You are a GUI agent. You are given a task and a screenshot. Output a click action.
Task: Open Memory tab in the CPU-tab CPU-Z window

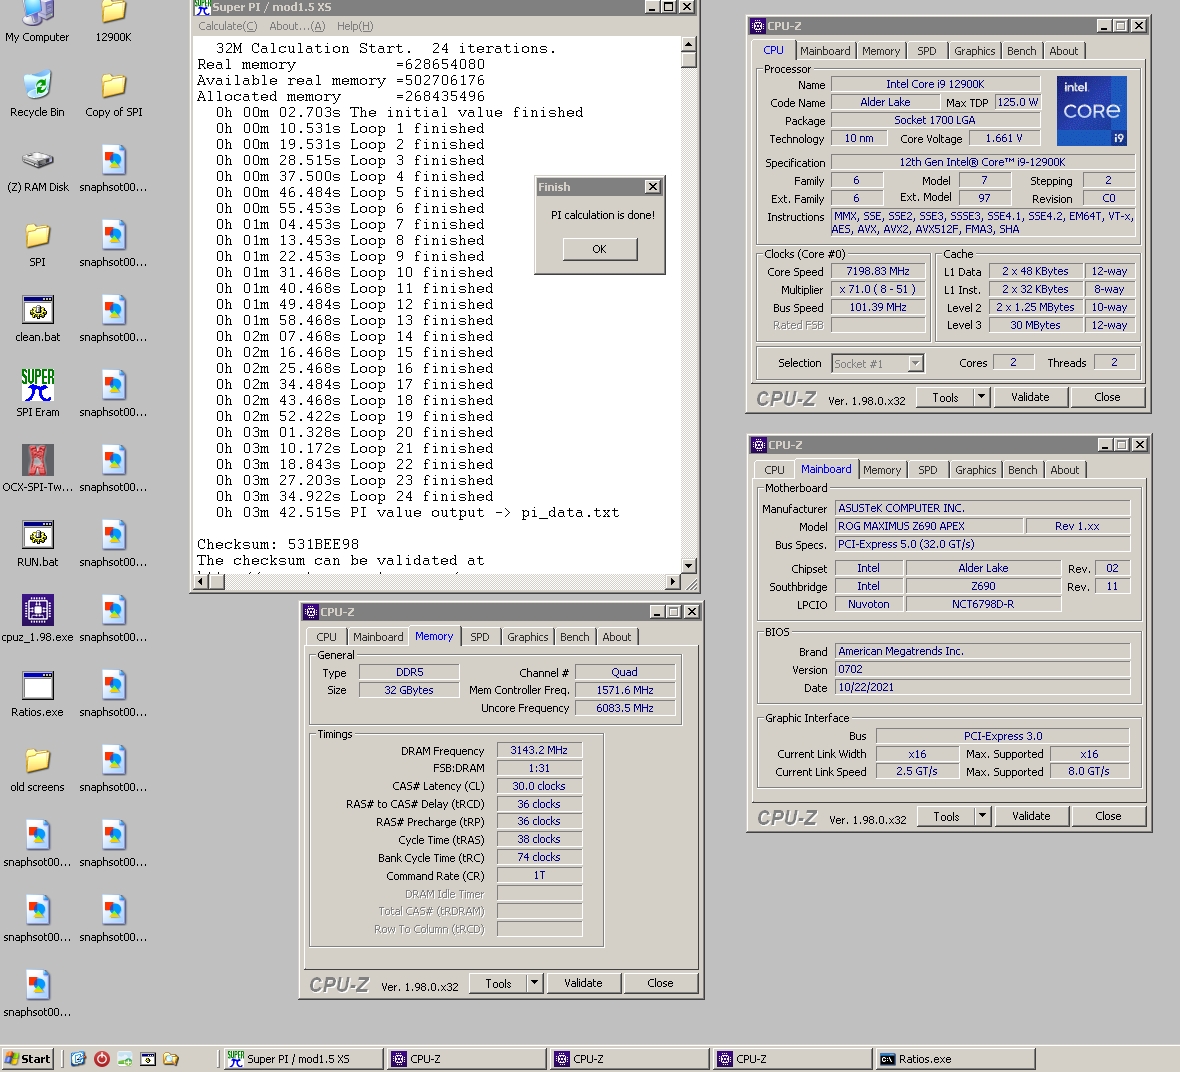pyautogui.click(x=880, y=51)
